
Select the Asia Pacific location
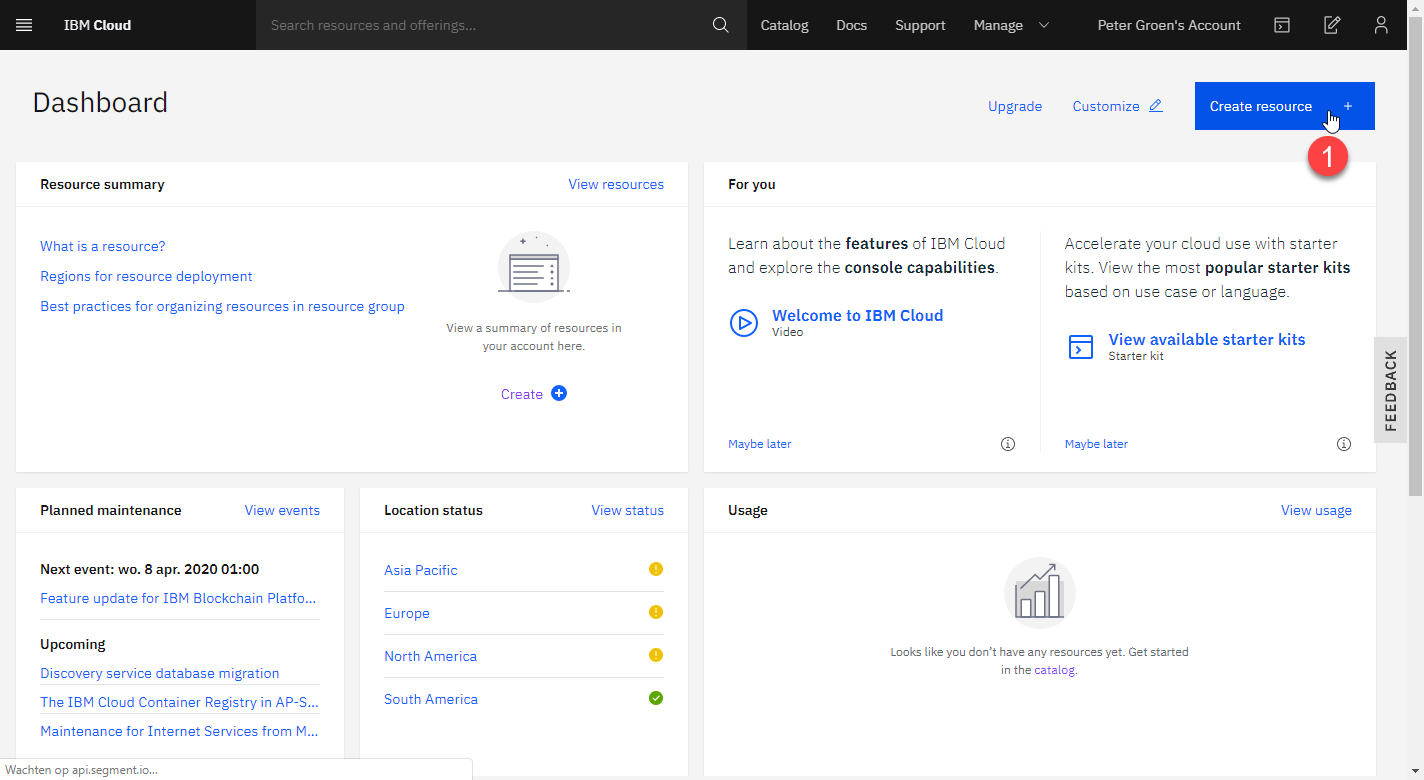(x=421, y=570)
